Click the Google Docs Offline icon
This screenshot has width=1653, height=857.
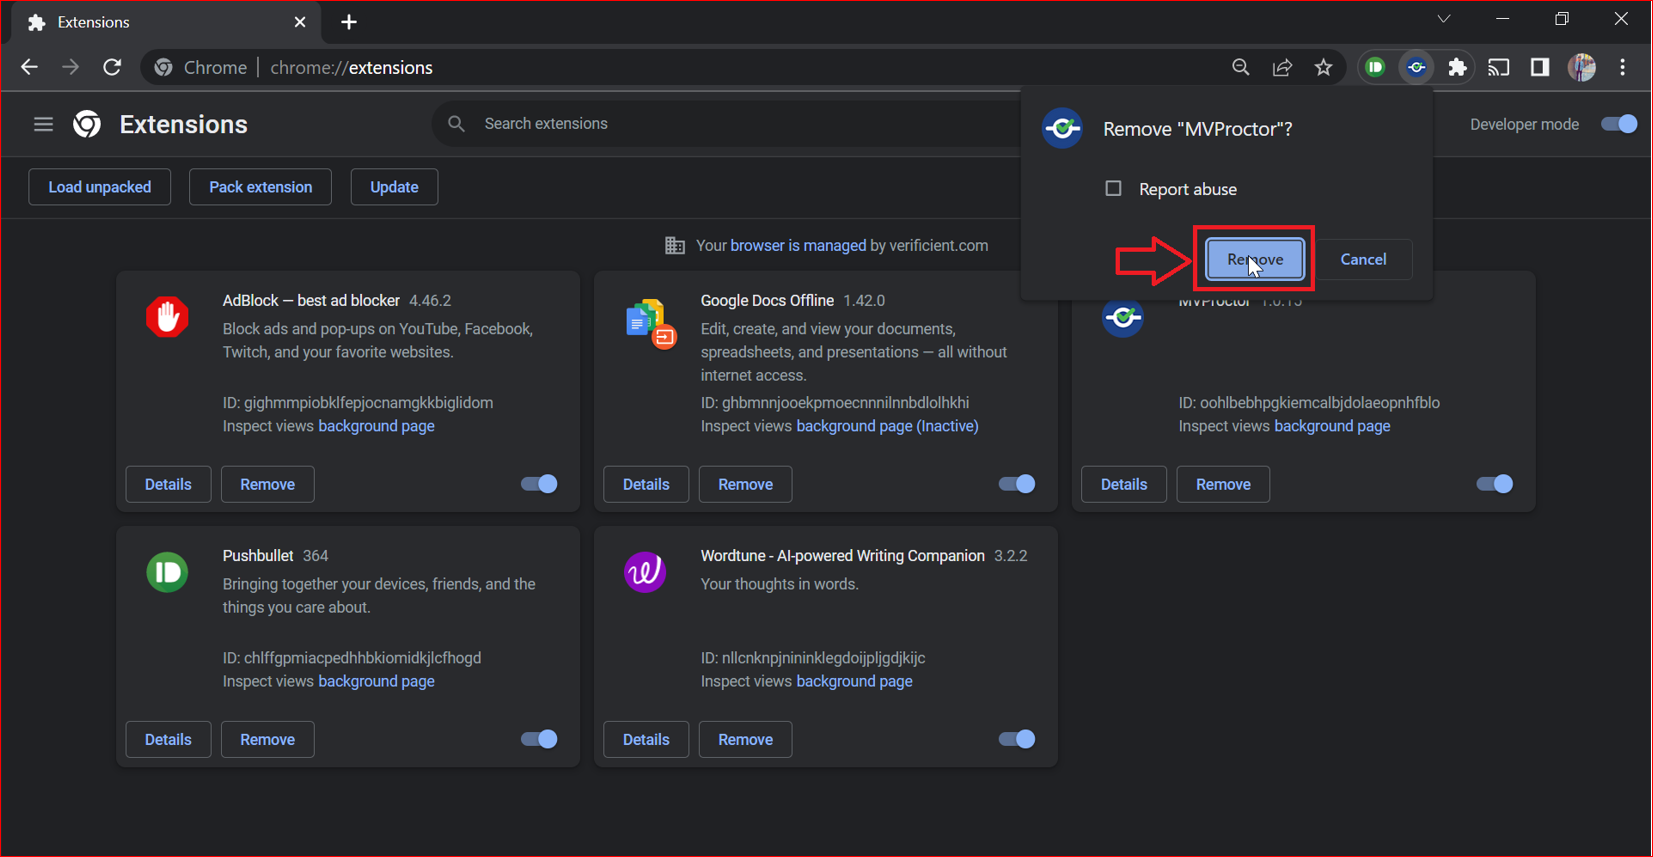(650, 322)
